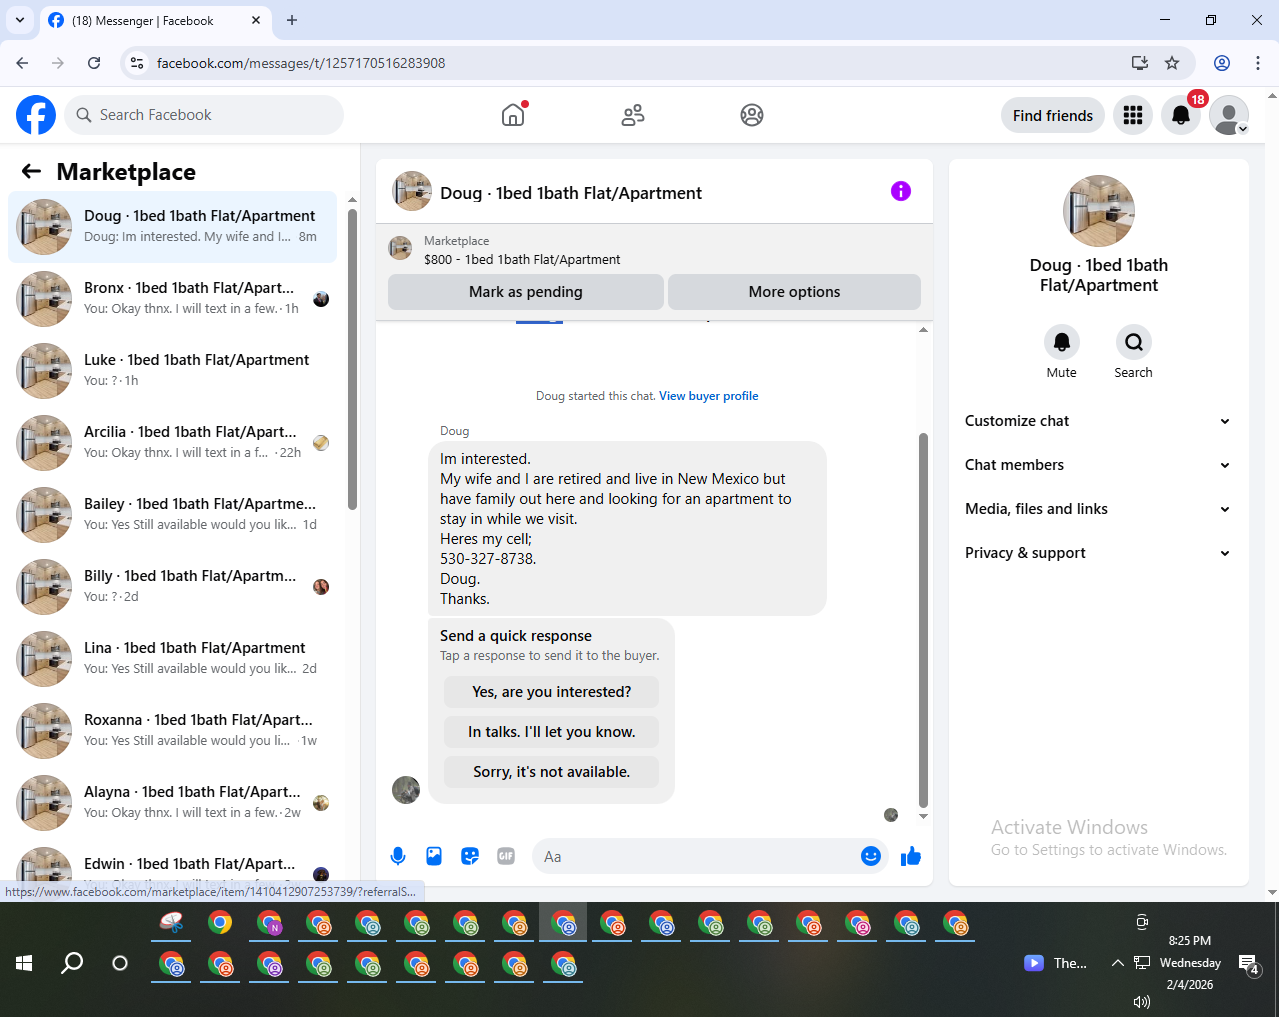Open Billy conversation in list
The image size is (1279, 1017).
point(173,587)
